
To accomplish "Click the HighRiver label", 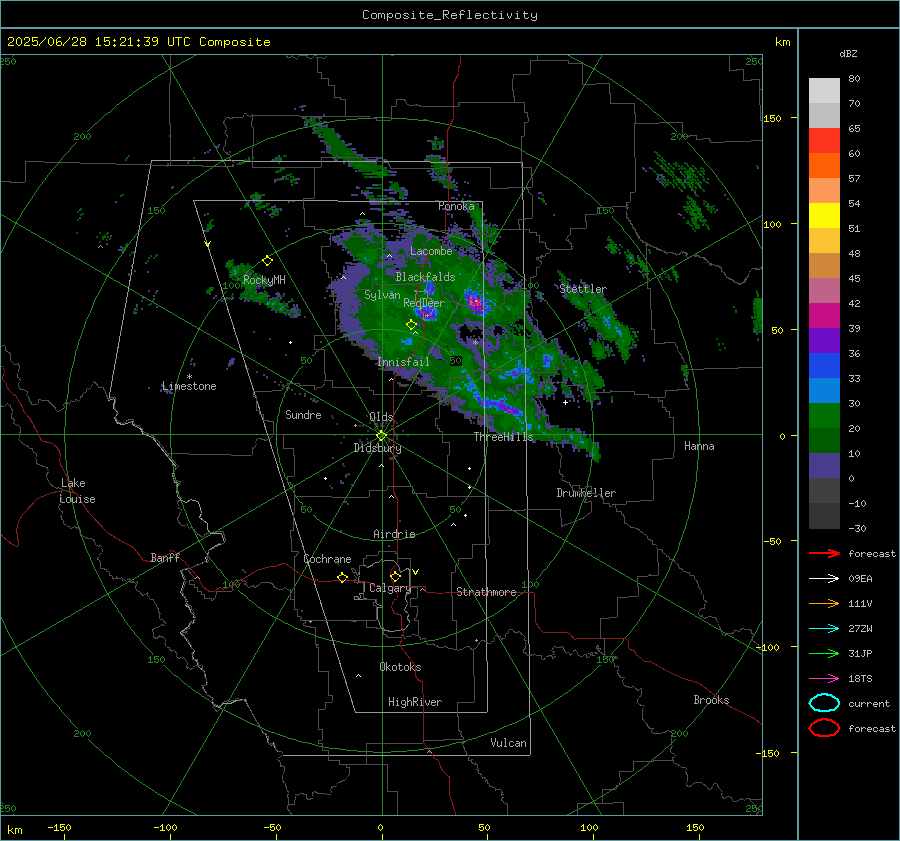I will [x=415, y=702].
